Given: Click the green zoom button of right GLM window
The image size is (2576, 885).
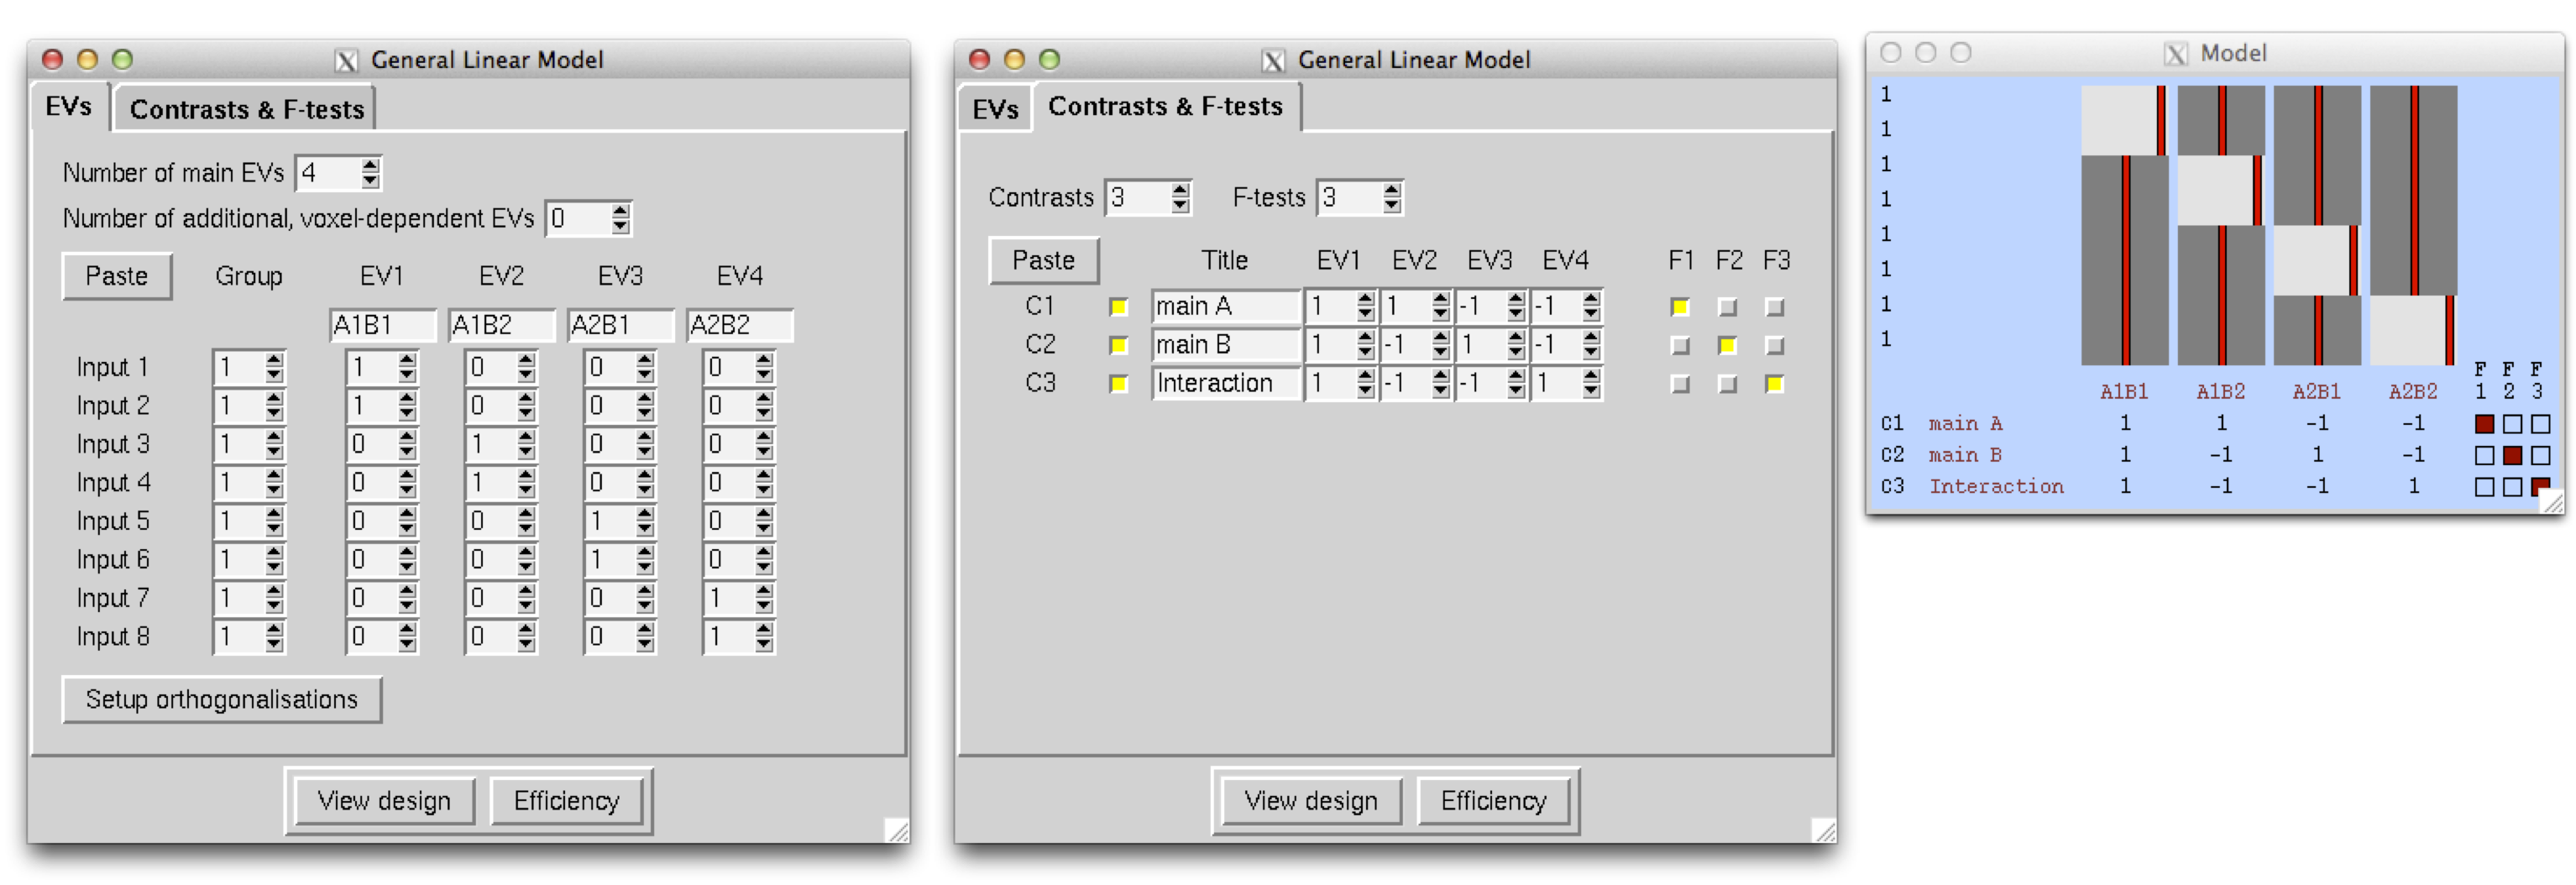Looking at the screenshot, I should tap(1049, 60).
